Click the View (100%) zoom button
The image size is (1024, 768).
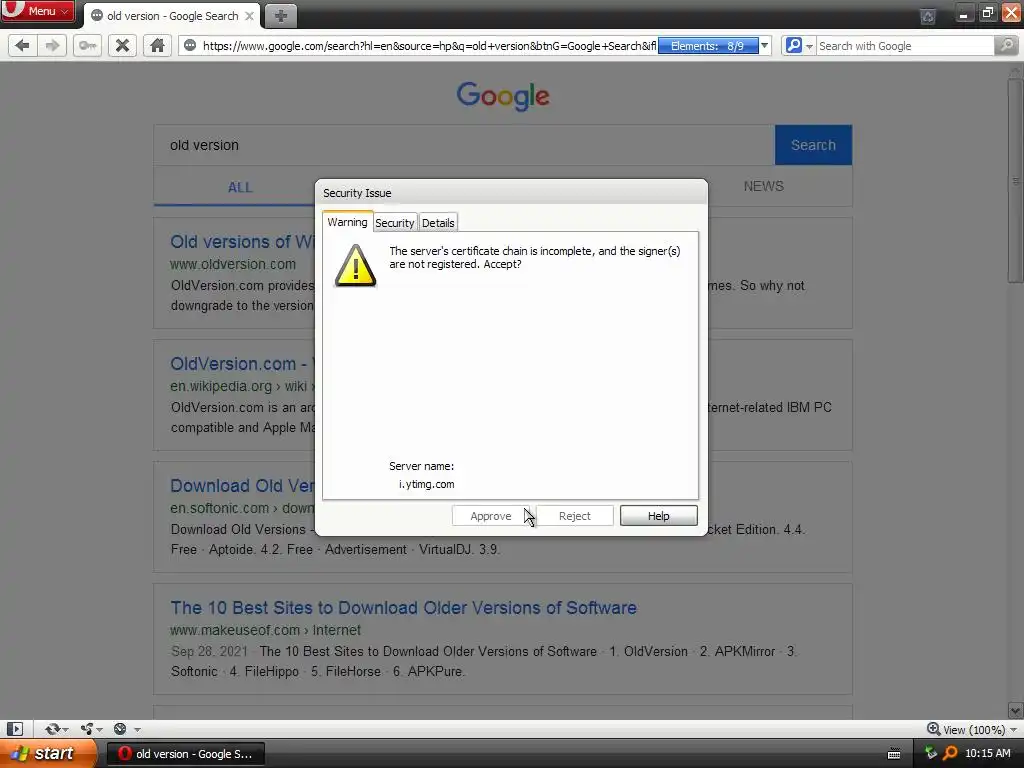coord(966,729)
